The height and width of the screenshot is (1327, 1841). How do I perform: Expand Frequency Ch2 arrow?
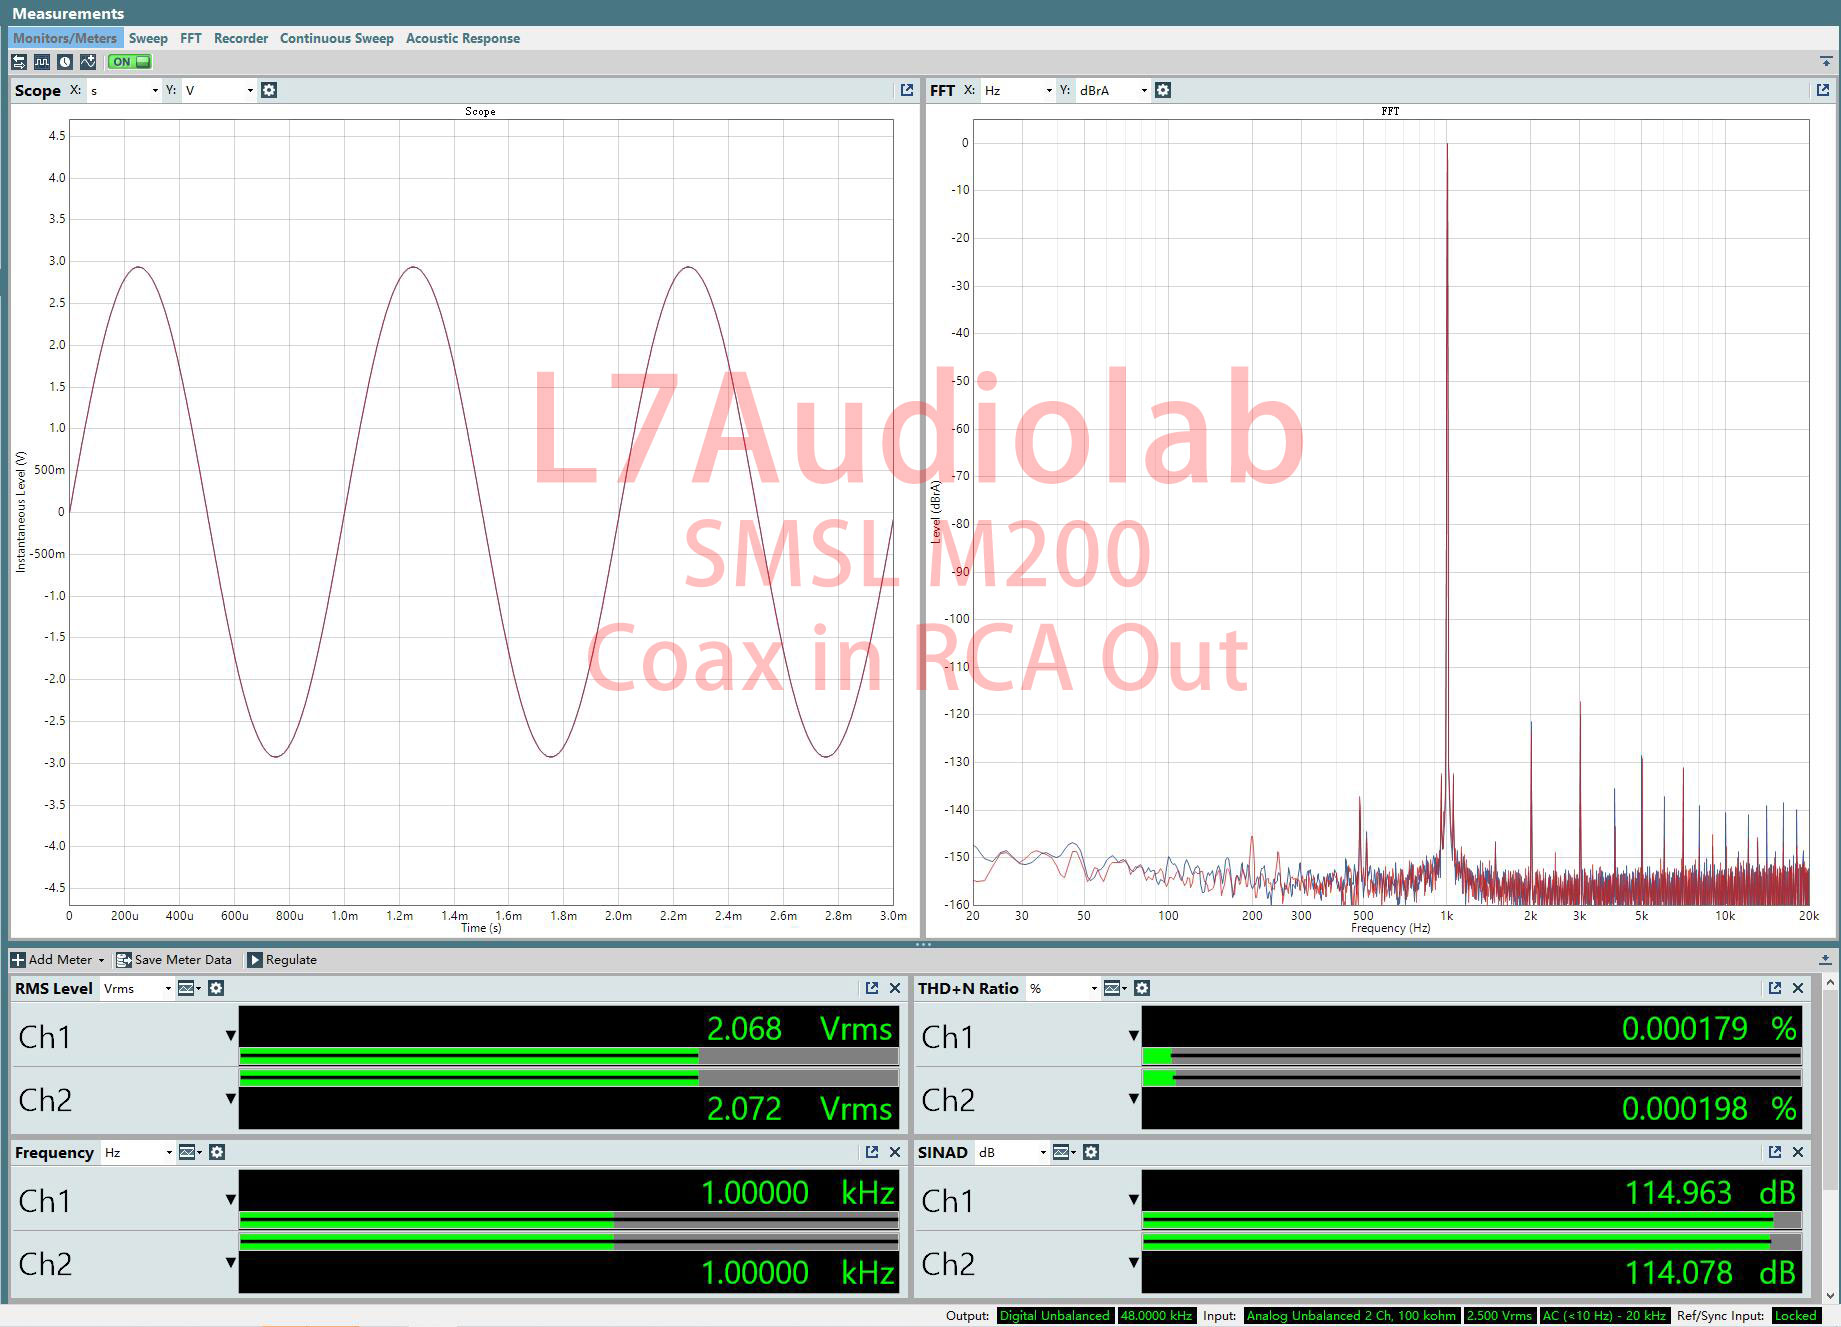click(x=231, y=1263)
